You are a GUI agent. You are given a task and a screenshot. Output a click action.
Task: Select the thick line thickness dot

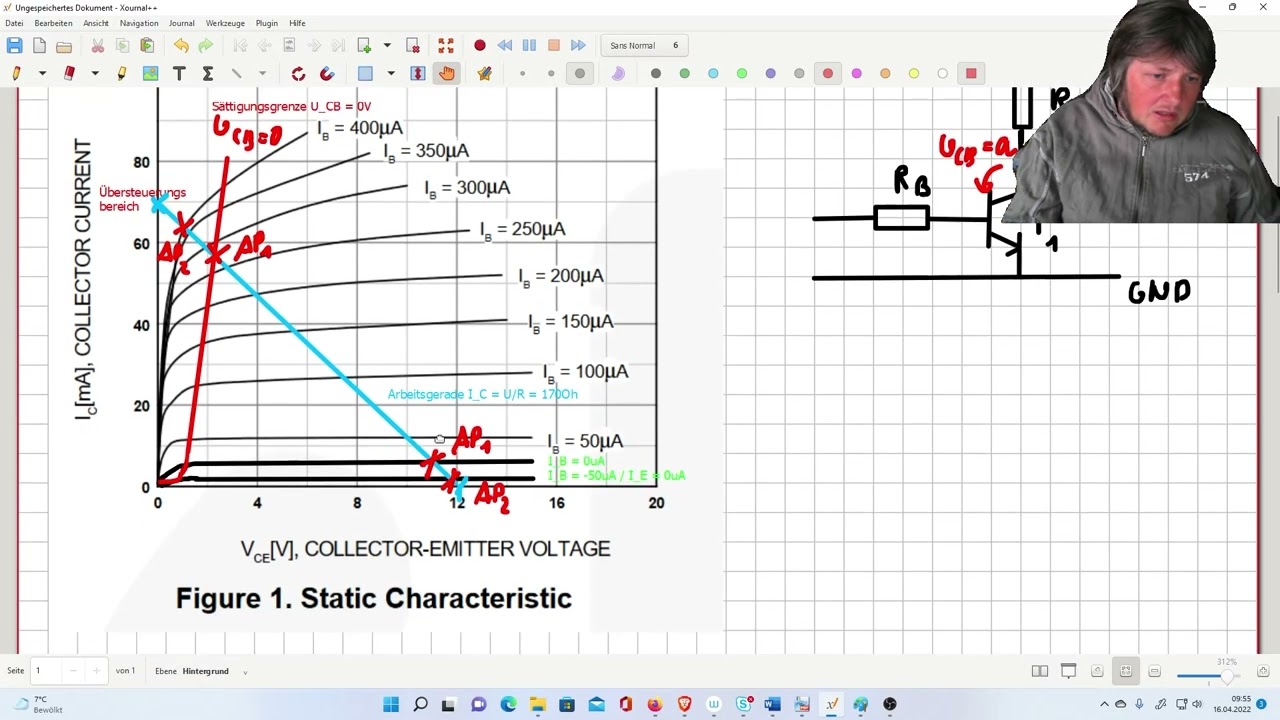tap(580, 73)
